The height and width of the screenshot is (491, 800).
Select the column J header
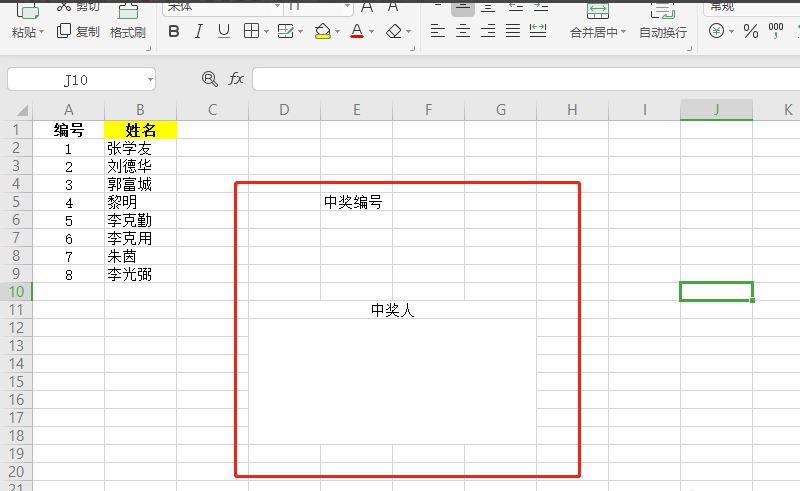716,109
